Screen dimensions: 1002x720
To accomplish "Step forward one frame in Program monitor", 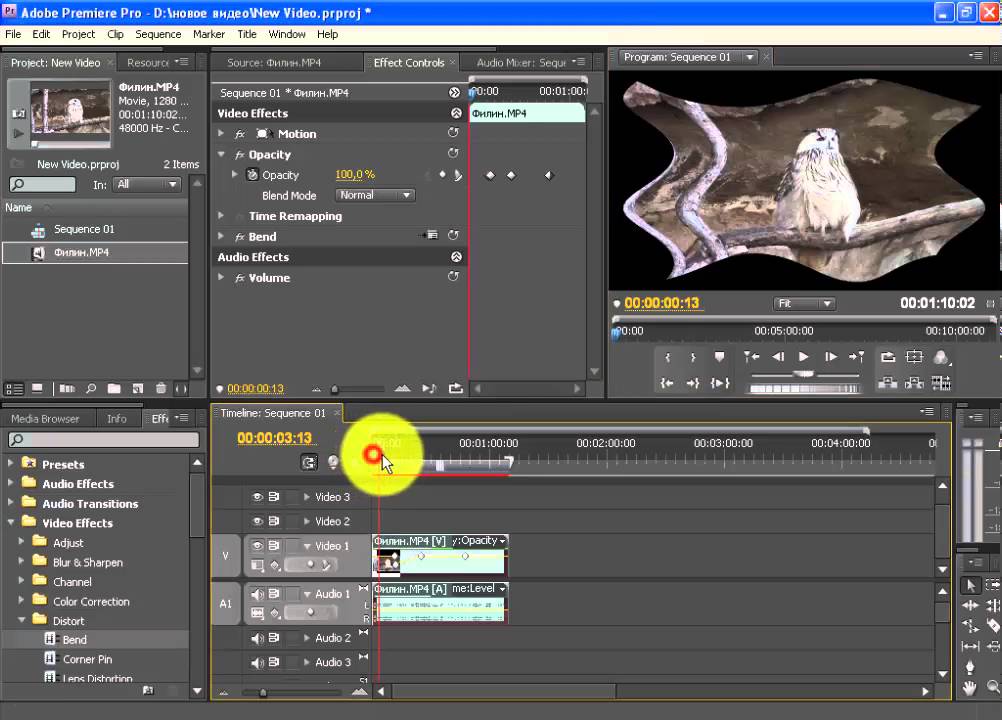I will [830, 357].
